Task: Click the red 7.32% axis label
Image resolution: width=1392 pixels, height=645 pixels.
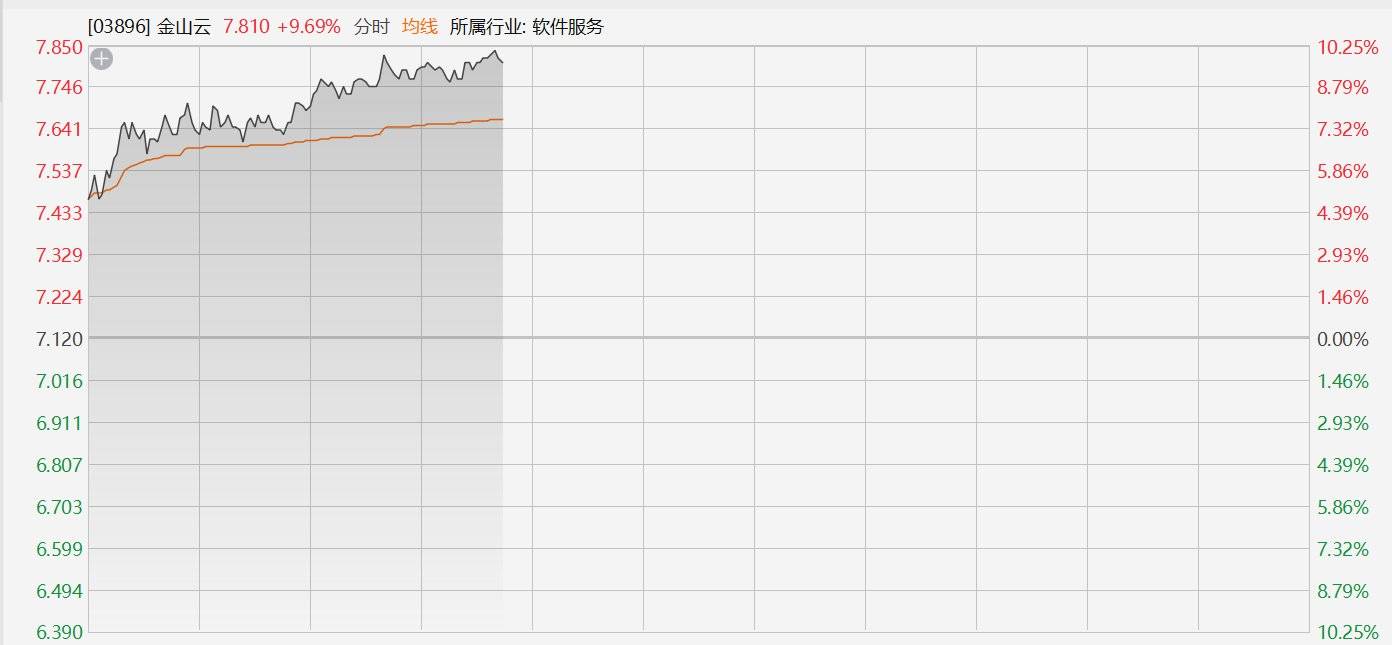Action: pos(1342,130)
